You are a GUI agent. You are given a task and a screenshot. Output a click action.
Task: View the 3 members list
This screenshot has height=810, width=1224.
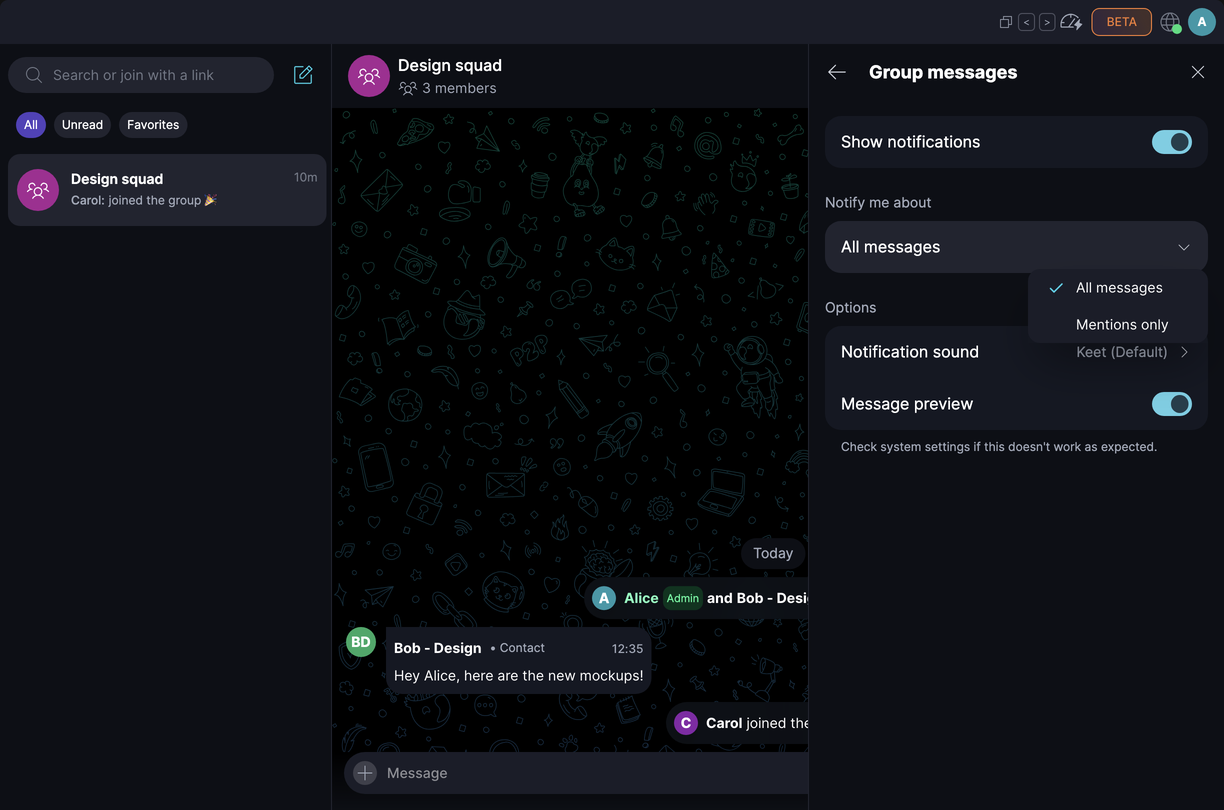[447, 88]
